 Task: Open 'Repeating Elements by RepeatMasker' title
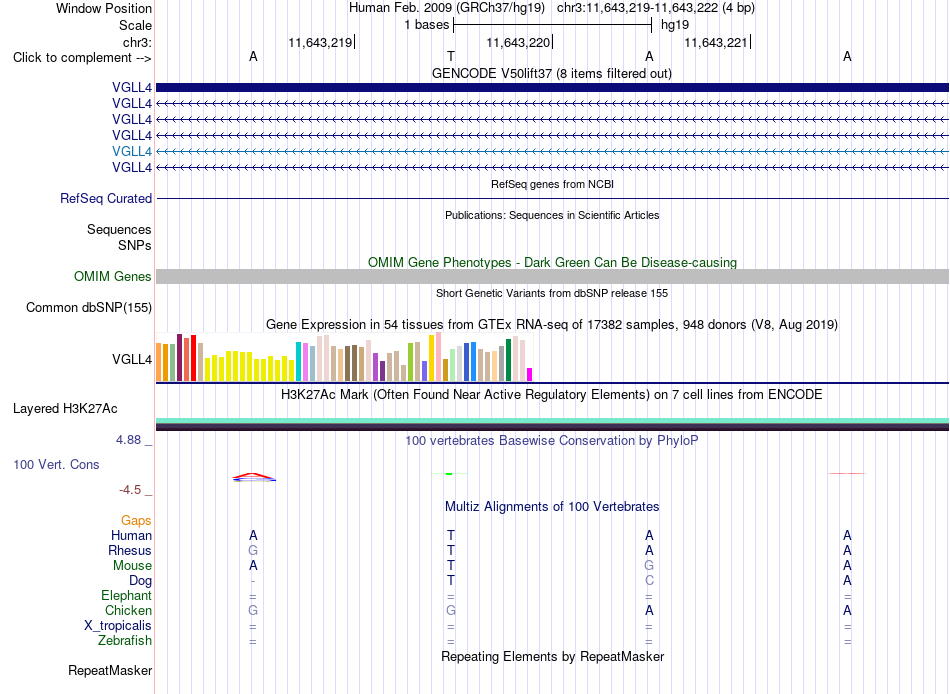click(552, 656)
